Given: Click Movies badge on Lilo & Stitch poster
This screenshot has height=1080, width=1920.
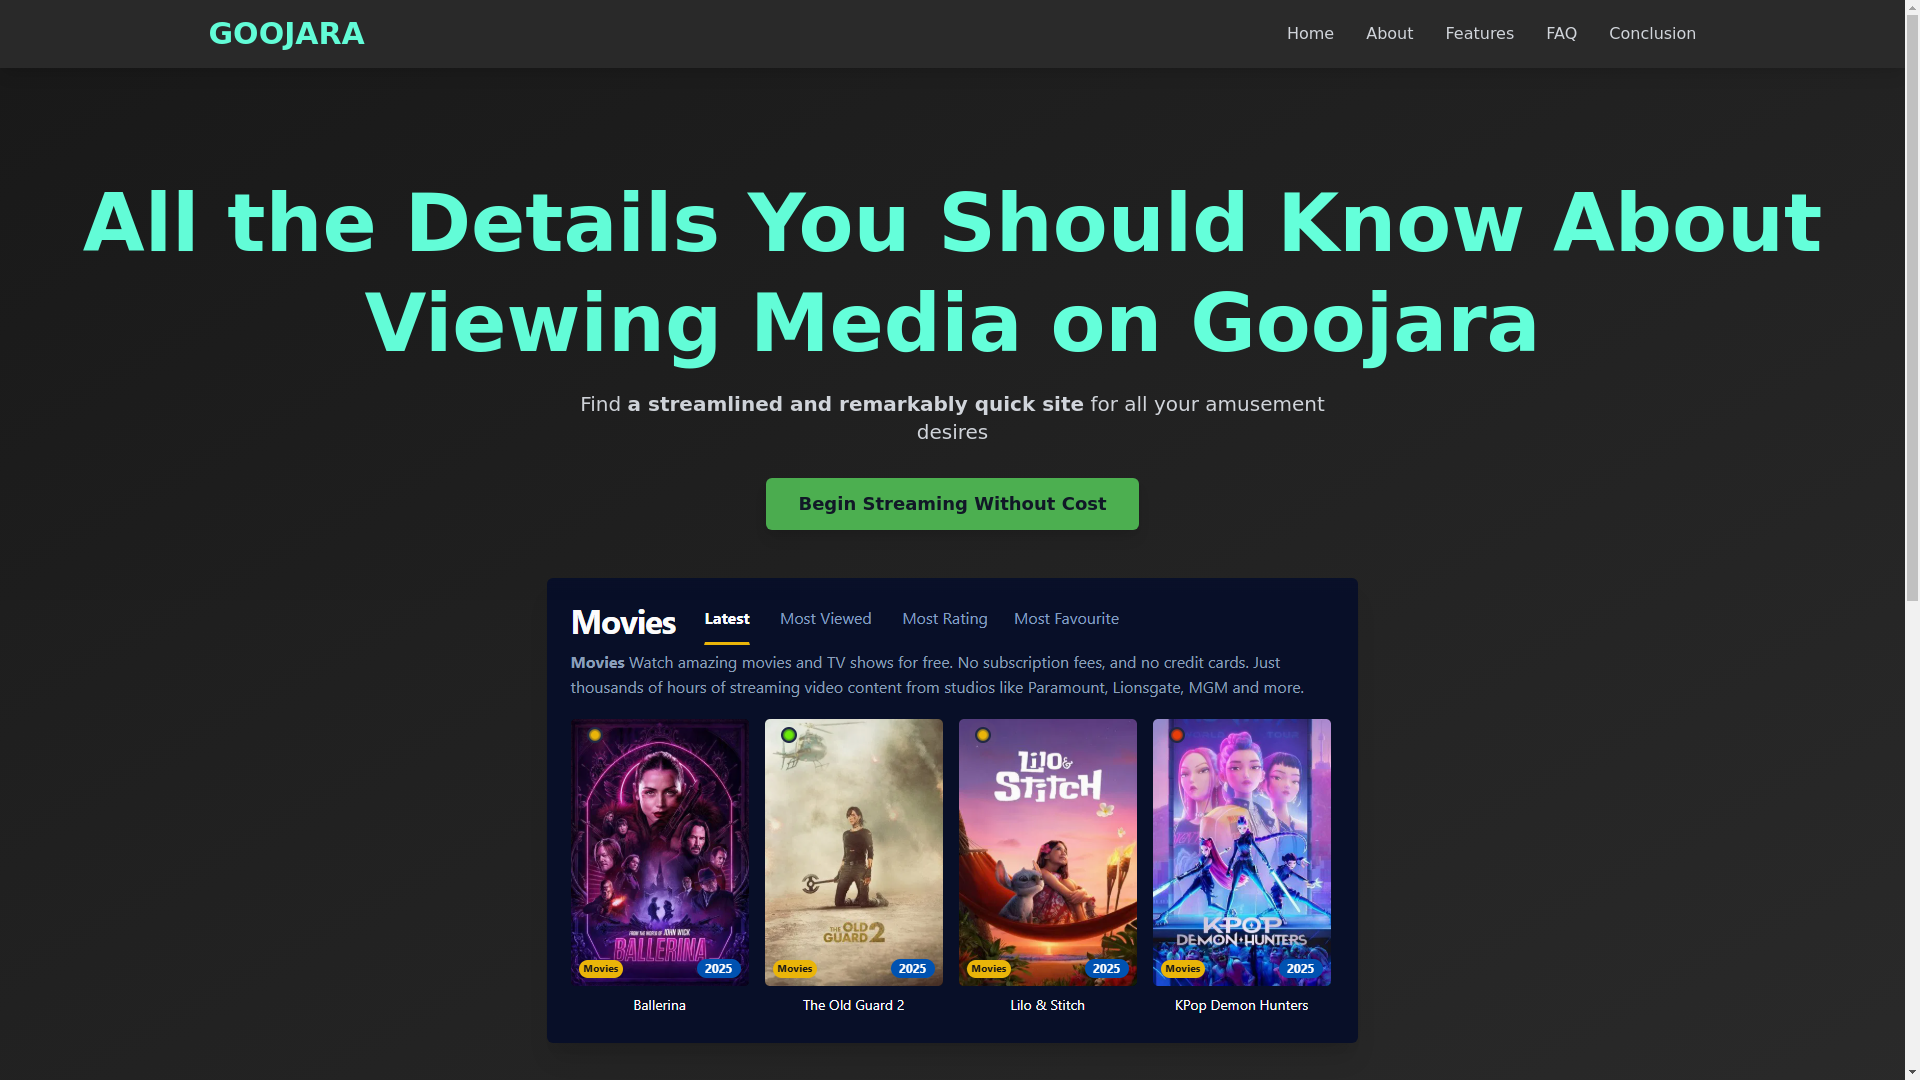Looking at the screenshot, I should click(x=989, y=968).
